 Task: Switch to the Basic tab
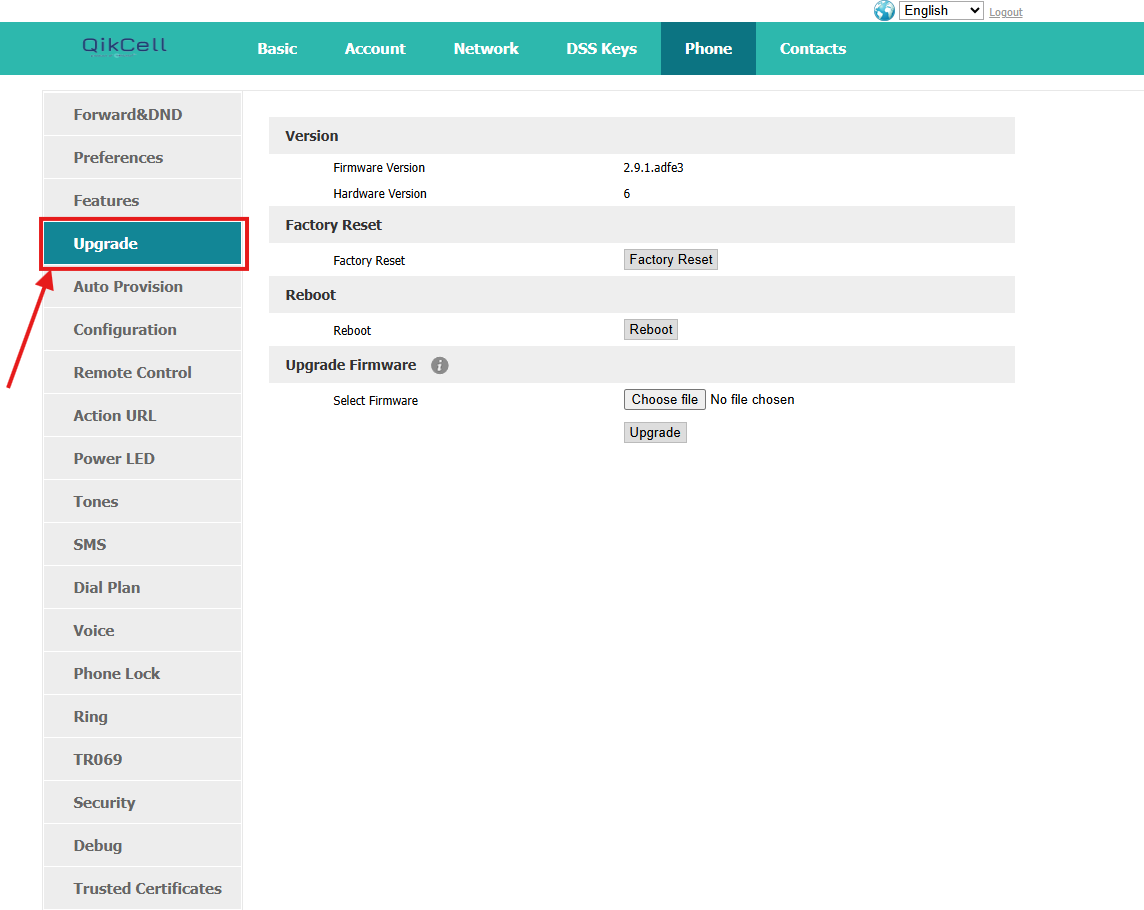click(277, 48)
